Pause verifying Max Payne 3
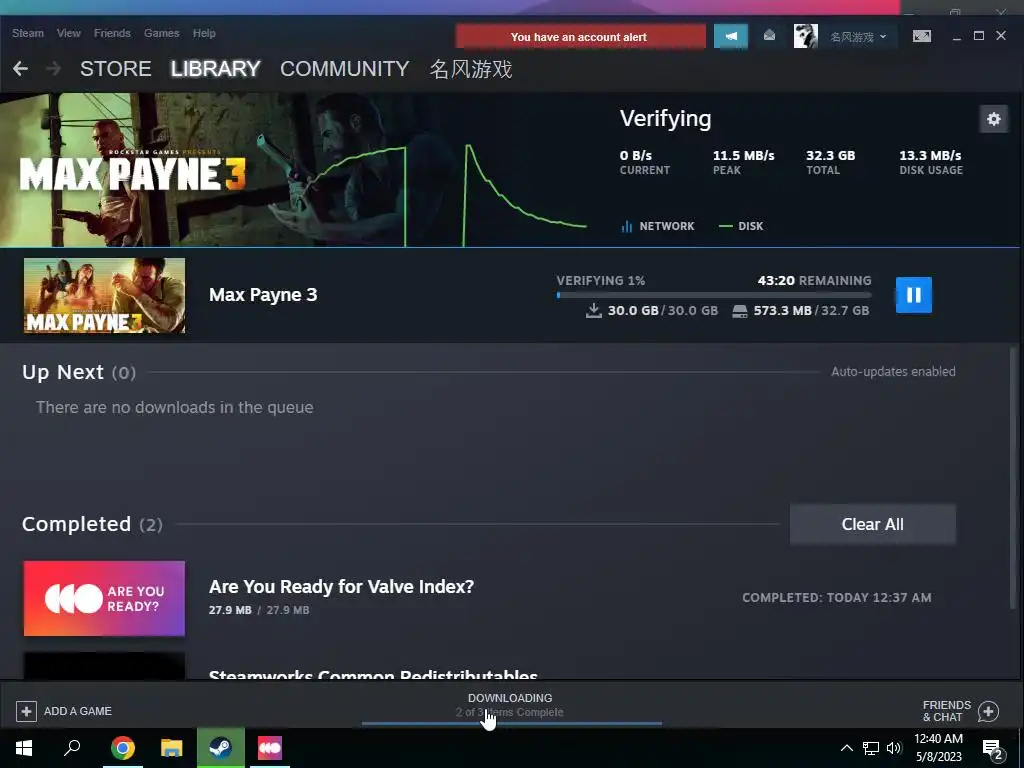The image size is (1024, 768). coord(913,295)
